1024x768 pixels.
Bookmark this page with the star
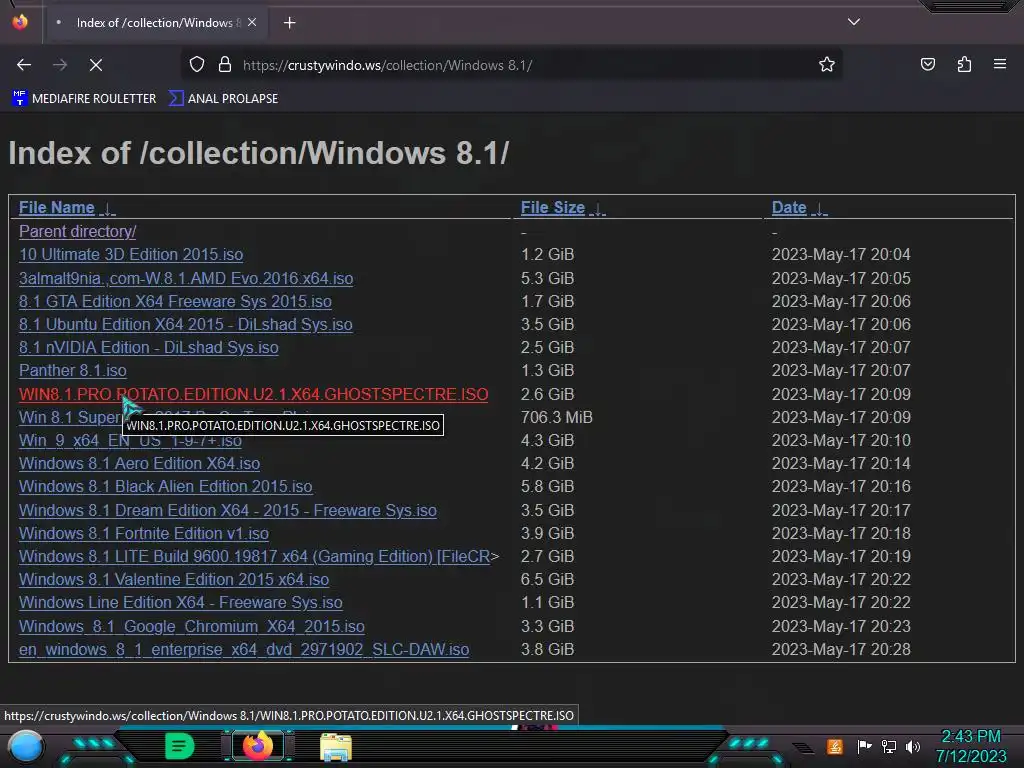(x=827, y=65)
